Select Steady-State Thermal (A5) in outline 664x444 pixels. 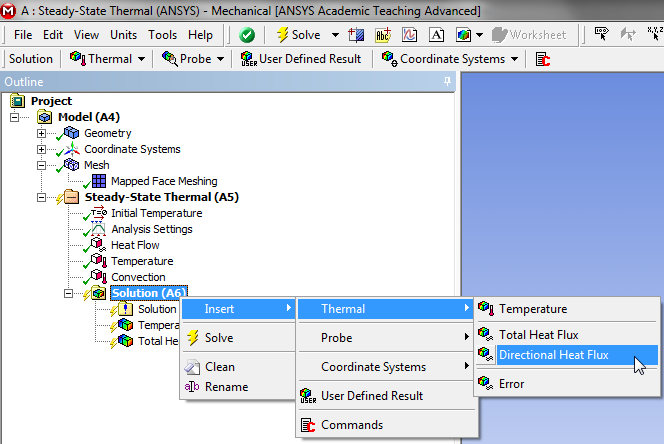162,197
